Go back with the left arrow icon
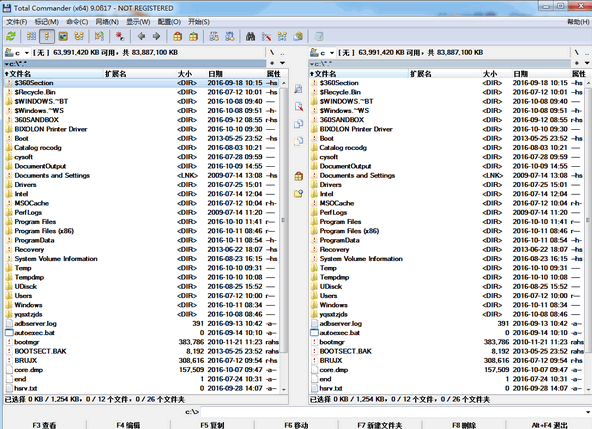 (x=141, y=36)
